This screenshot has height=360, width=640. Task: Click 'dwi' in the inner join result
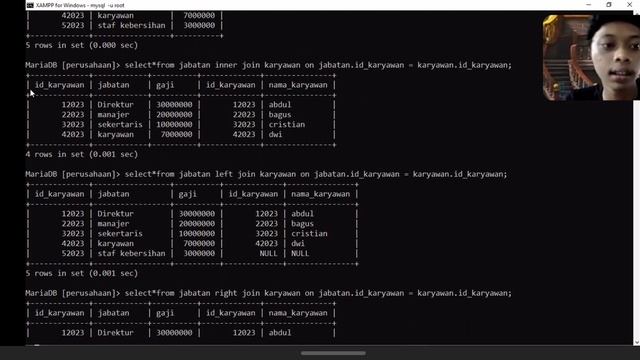(x=276, y=134)
